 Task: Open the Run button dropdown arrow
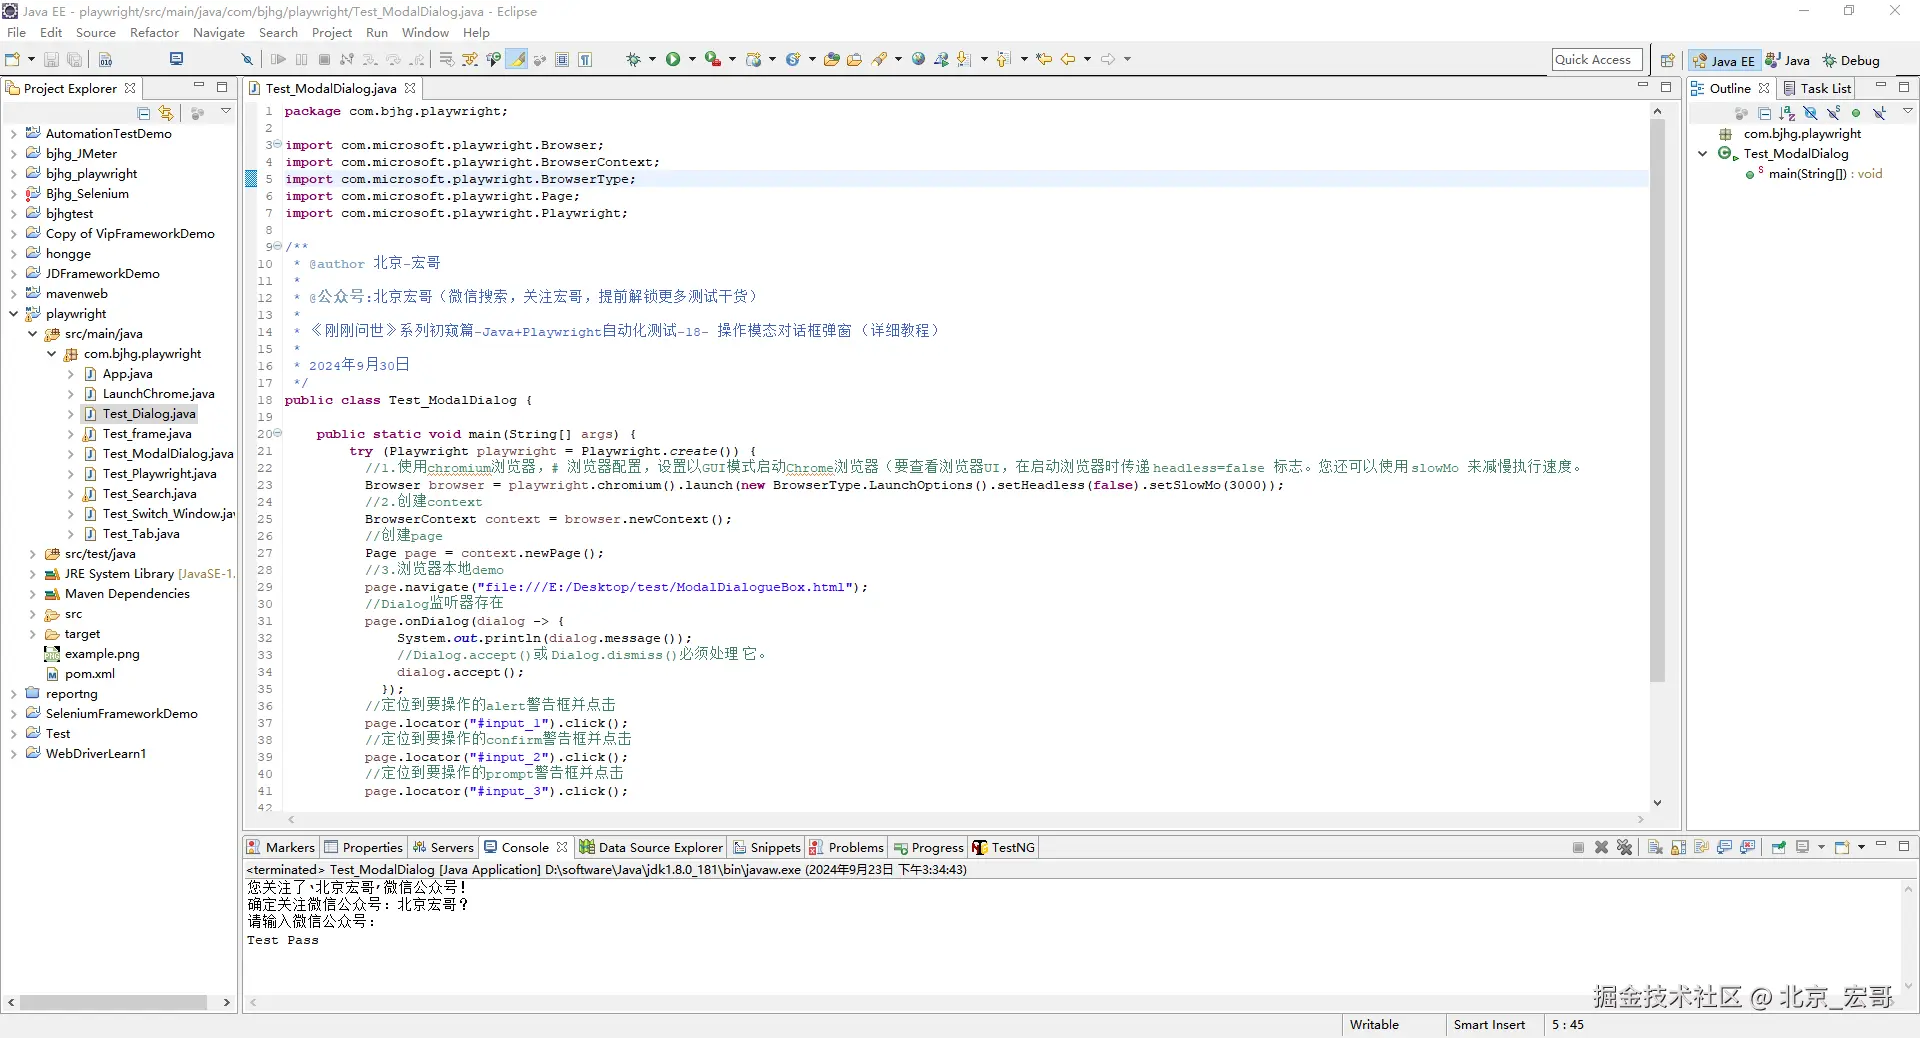(692, 59)
